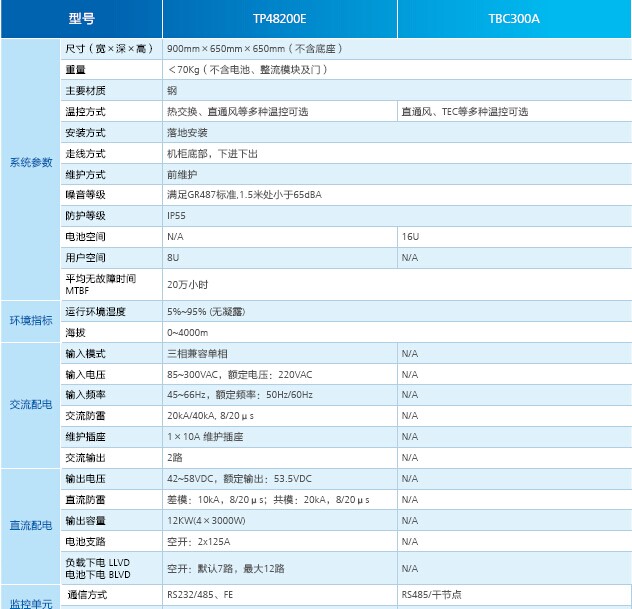Click the 空开：2x125A value
Viewport: 632px width, 609px height.
tap(199, 541)
